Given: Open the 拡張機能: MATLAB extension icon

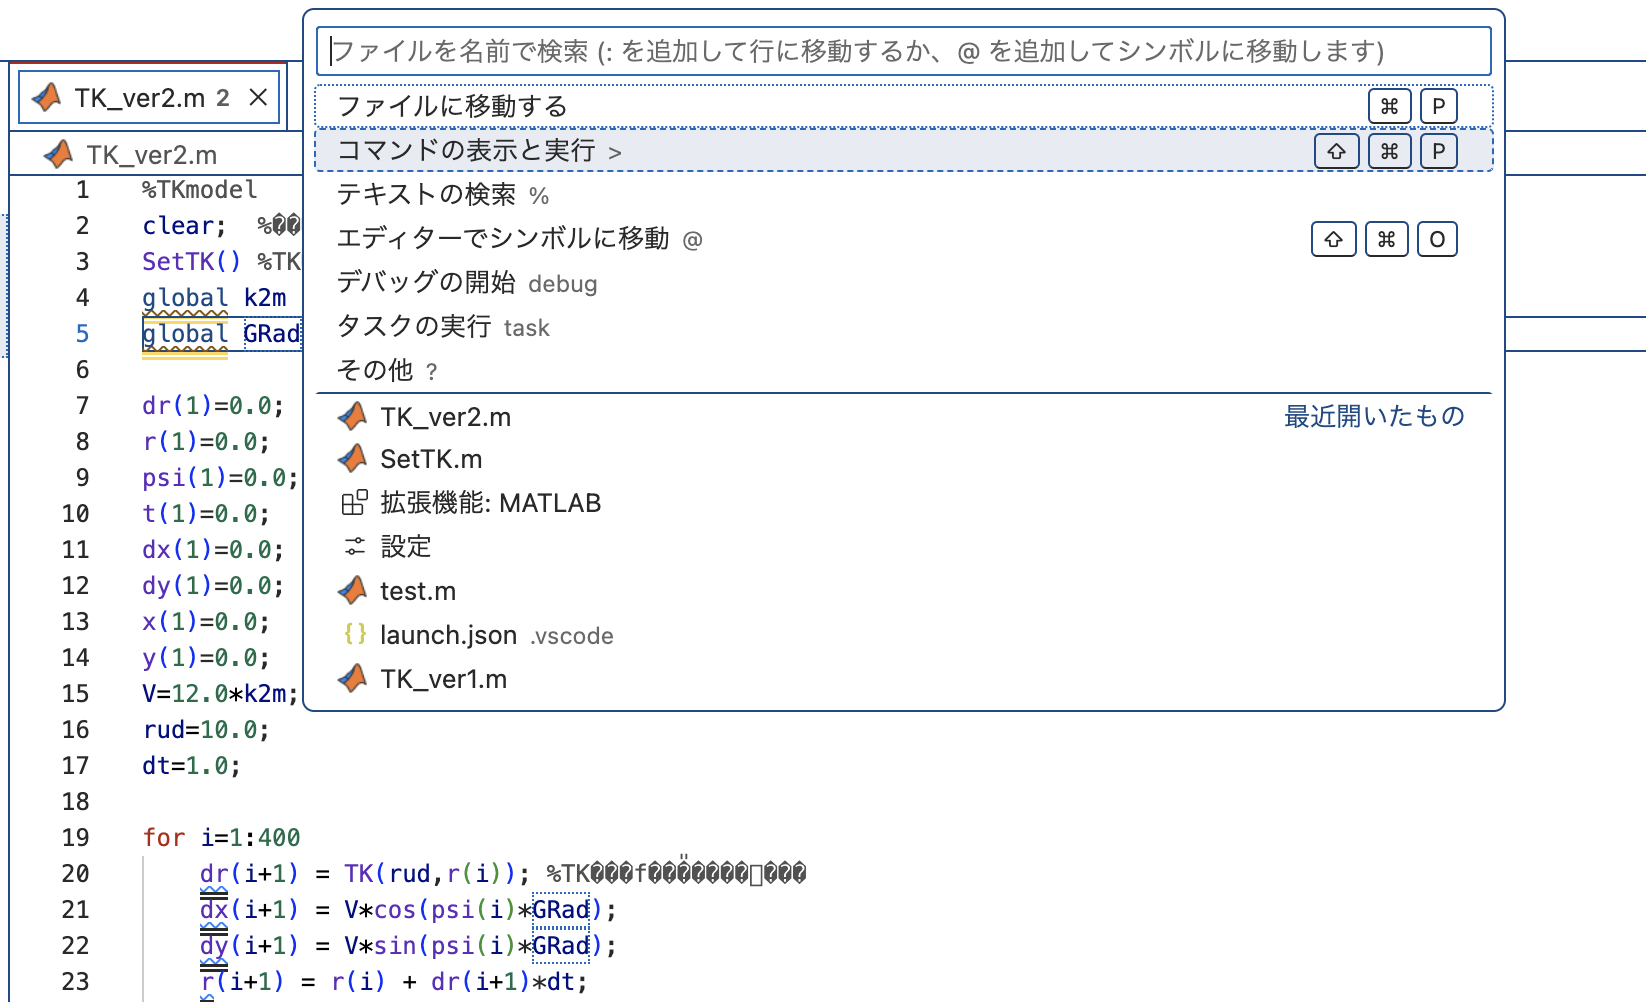Looking at the screenshot, I should point(352,503).
